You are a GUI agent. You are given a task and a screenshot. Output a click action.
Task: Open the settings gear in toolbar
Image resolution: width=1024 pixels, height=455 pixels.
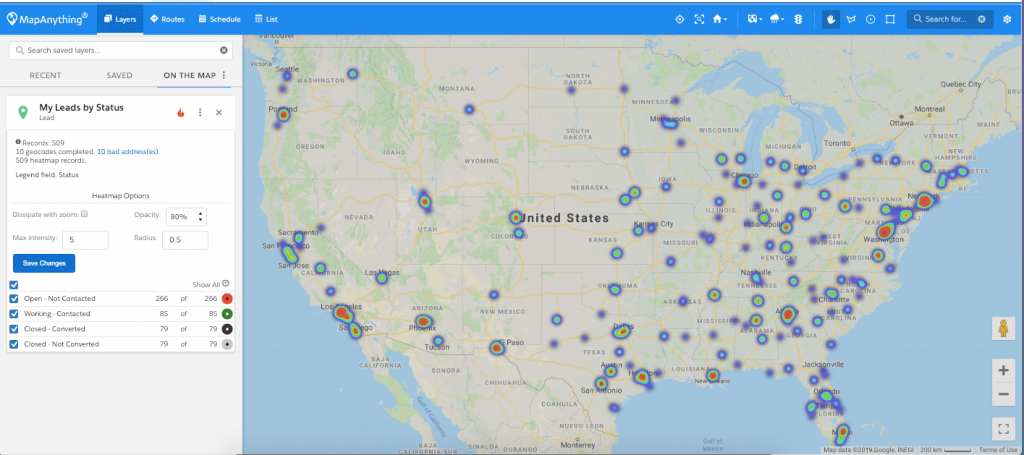click(x=1006, y=19)
